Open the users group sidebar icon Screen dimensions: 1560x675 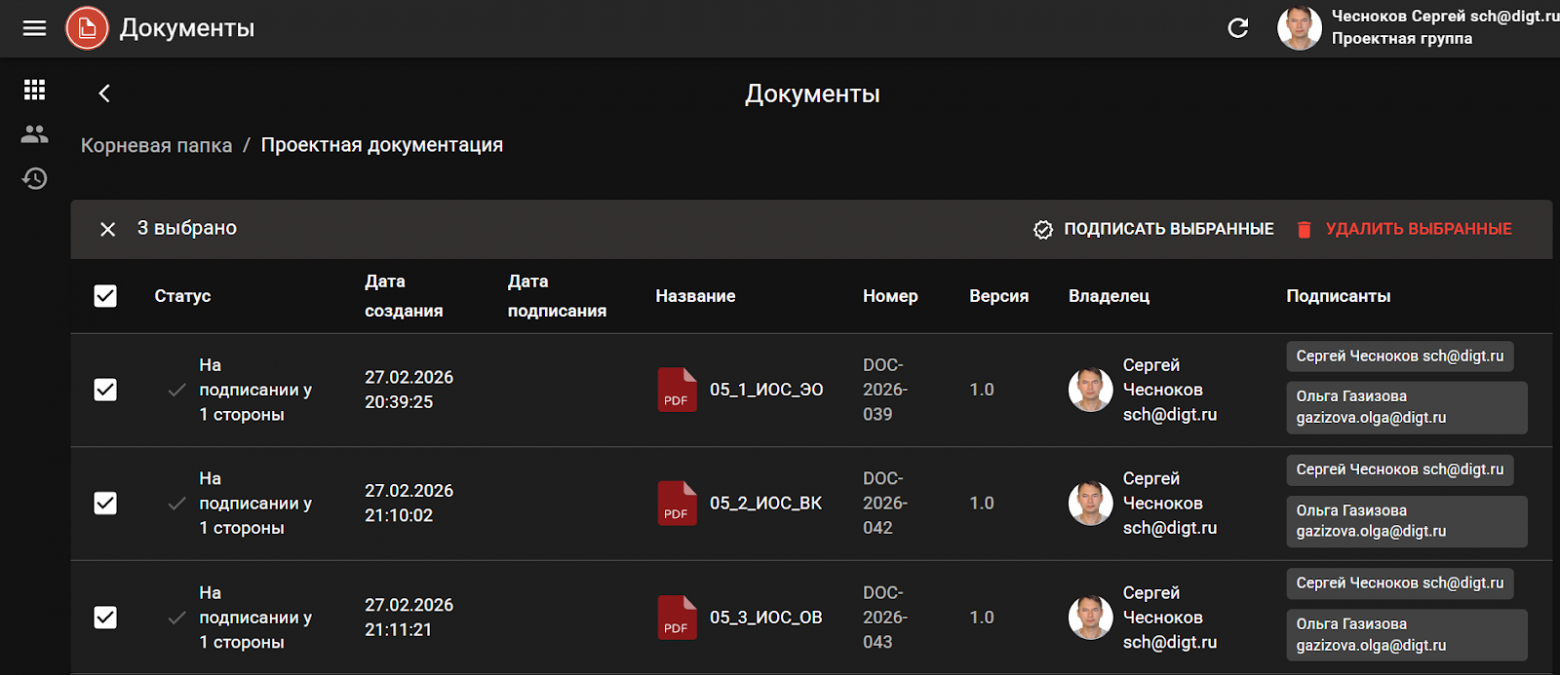35,134
